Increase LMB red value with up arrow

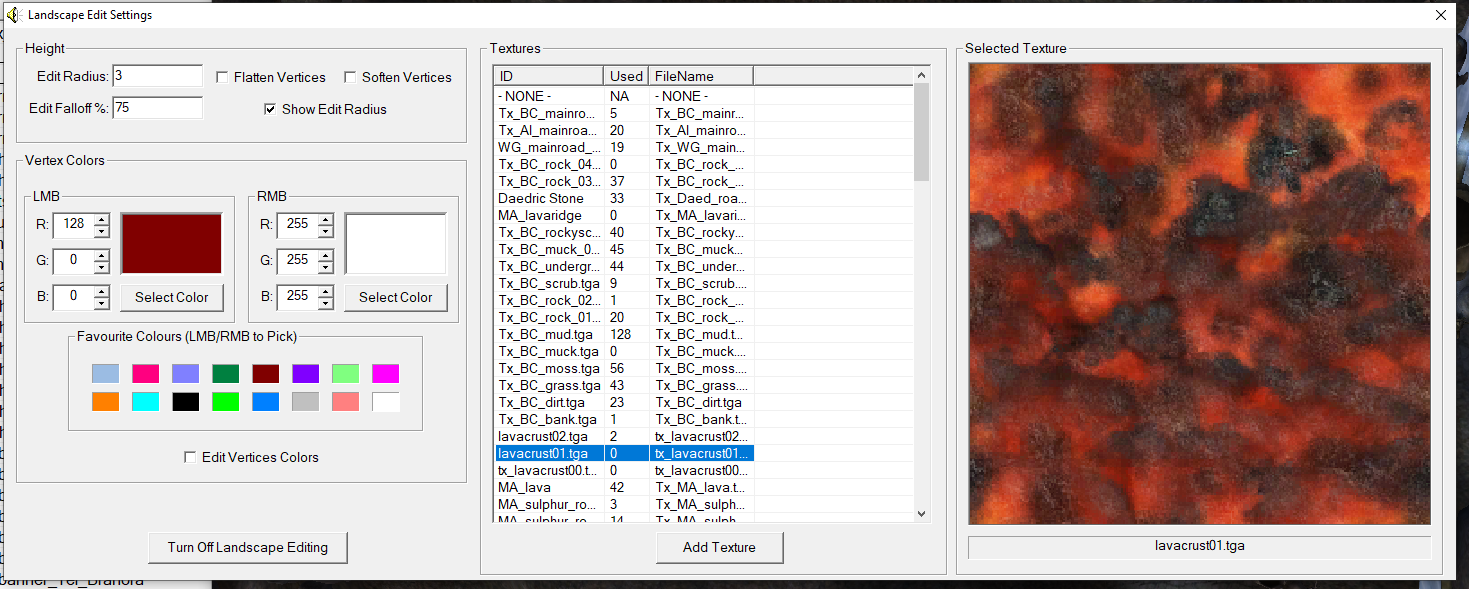click(x=101, y=220)
